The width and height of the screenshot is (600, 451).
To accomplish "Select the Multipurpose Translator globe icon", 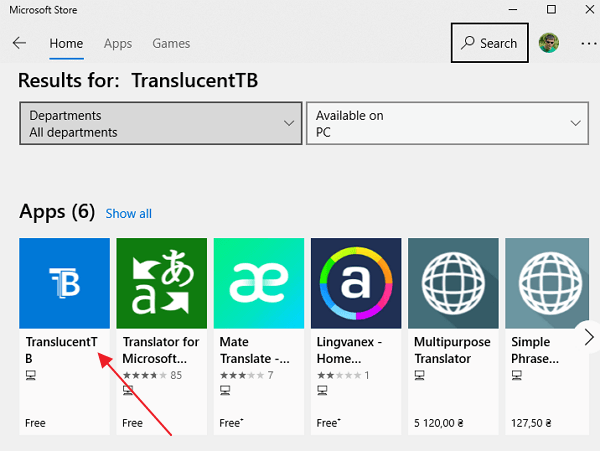I will point(453,283).
